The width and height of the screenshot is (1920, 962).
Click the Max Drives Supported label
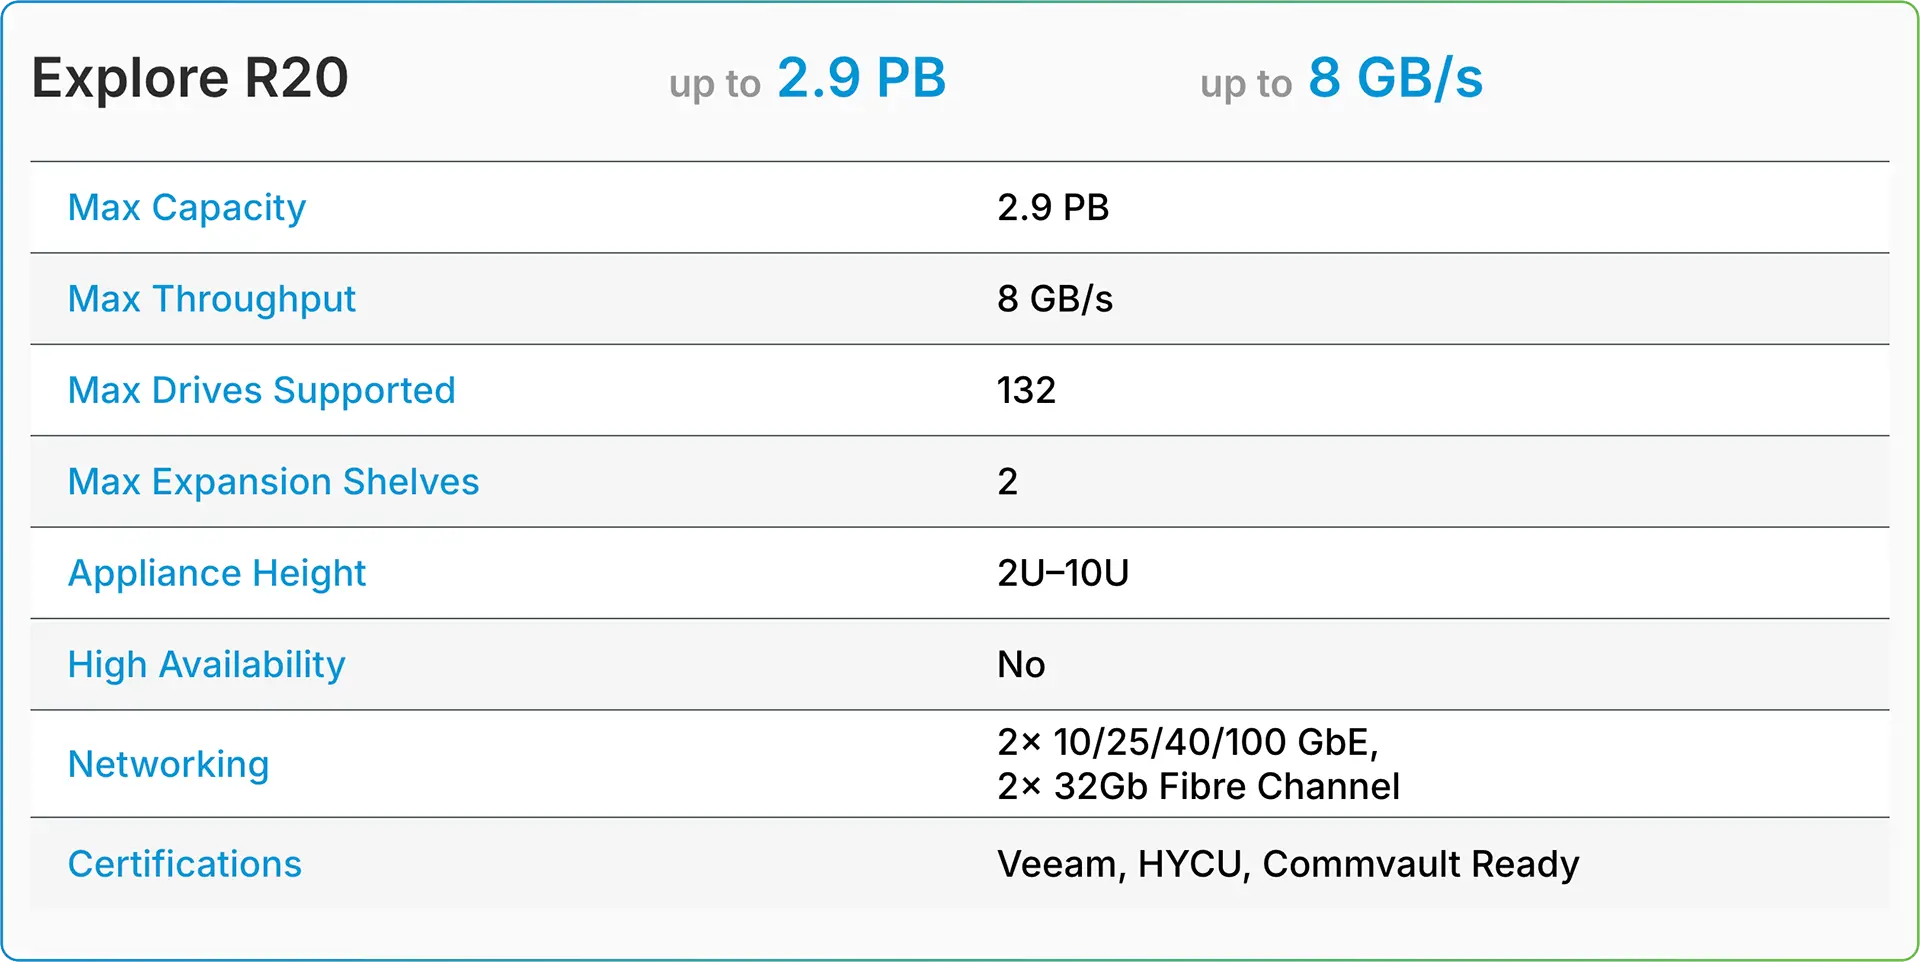[262, 390]
